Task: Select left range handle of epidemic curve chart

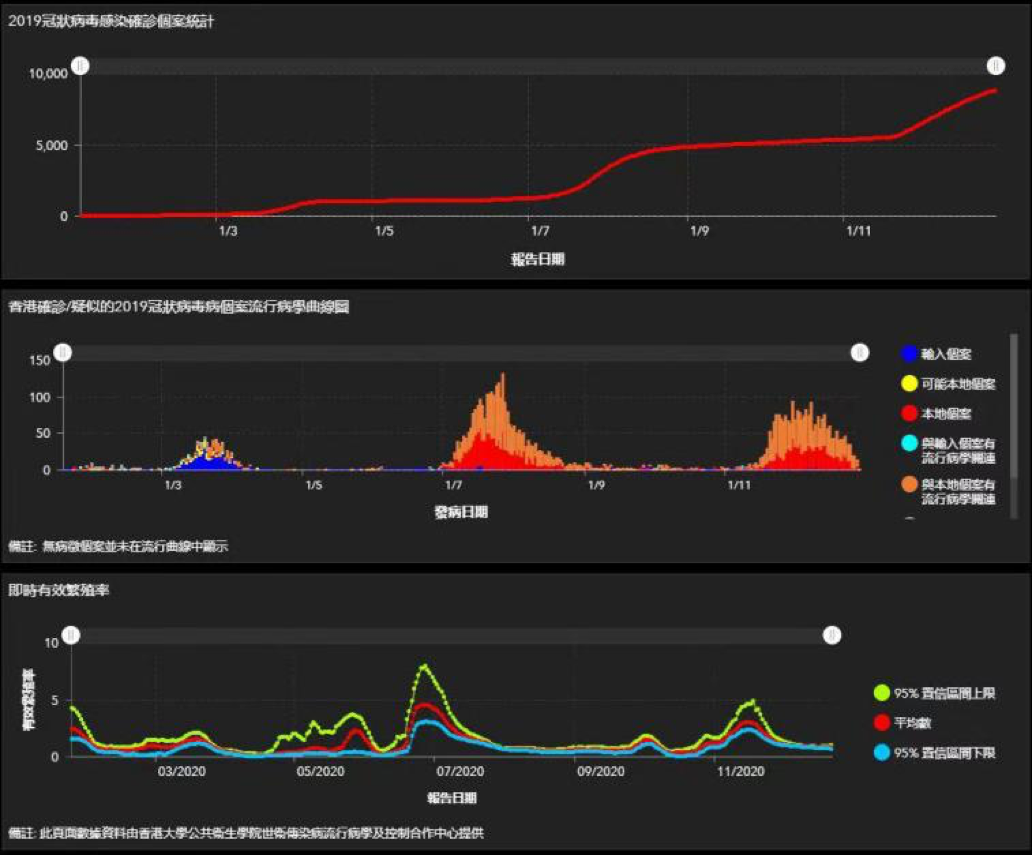Action: tap(63, 353)
